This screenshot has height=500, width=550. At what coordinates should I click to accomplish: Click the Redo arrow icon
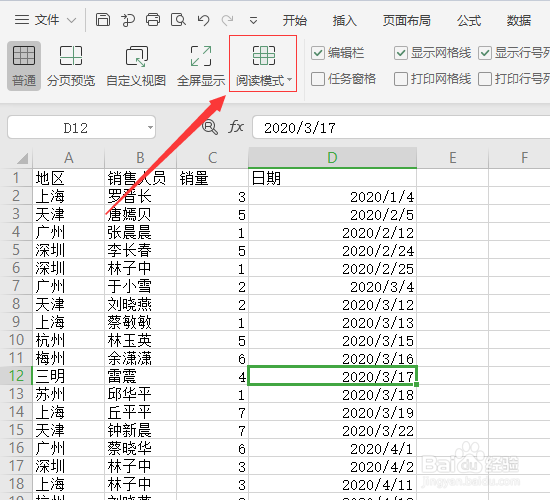[x=228, y=20]
